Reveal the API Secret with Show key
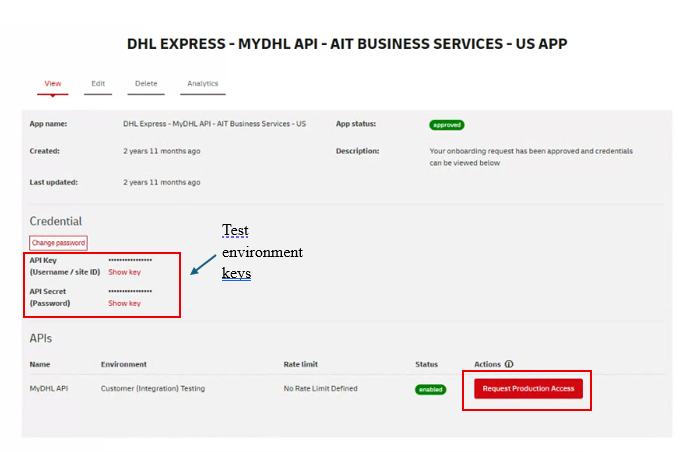This screenshot has width=684, height=452. tap(124, 303)
